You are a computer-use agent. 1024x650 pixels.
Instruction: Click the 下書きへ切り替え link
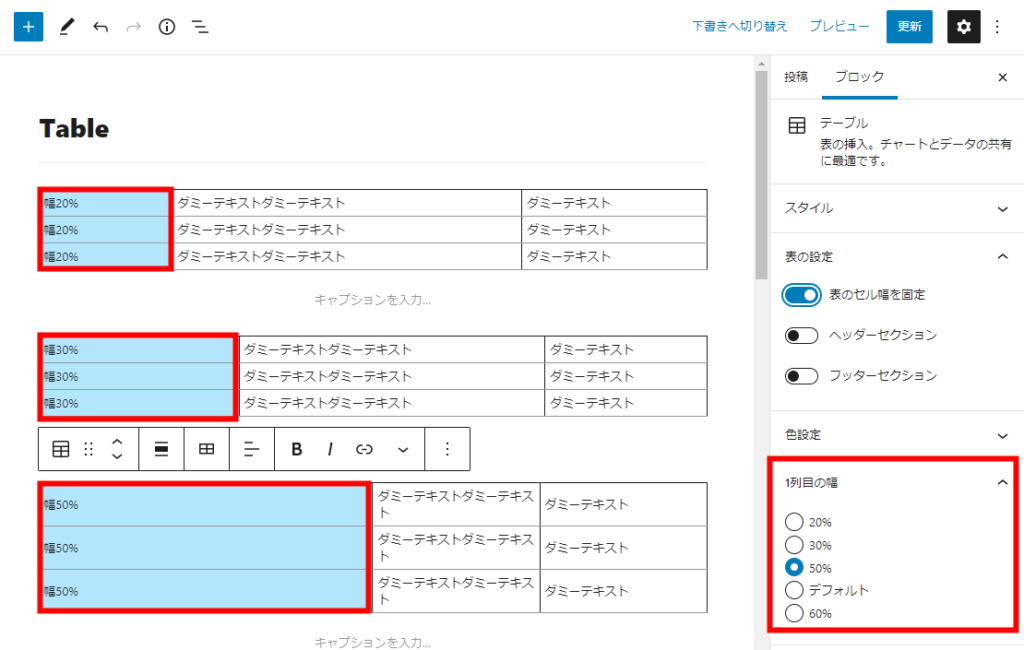tap(739, 27)
